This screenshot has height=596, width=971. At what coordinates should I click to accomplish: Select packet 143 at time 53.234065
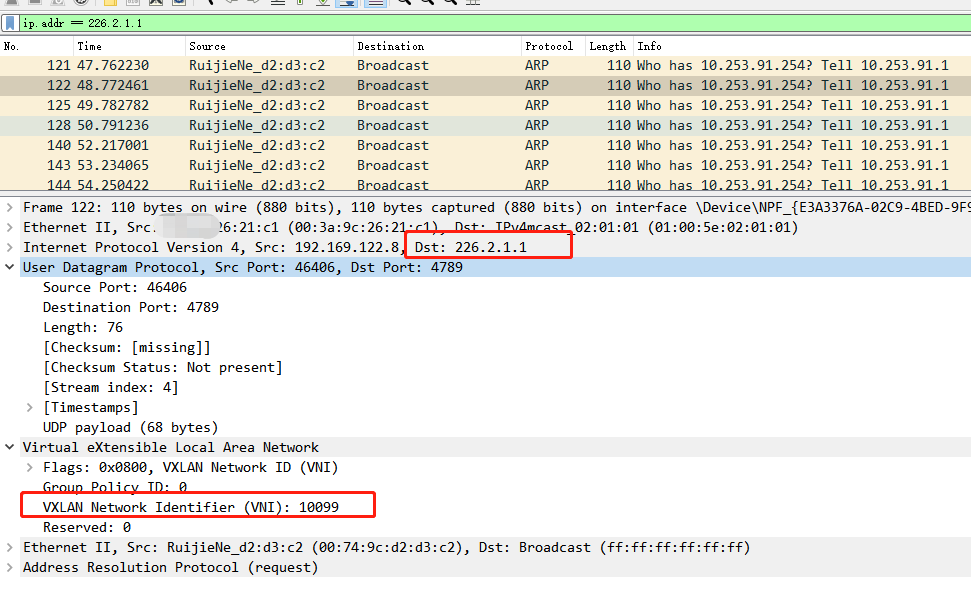point(112,165)
